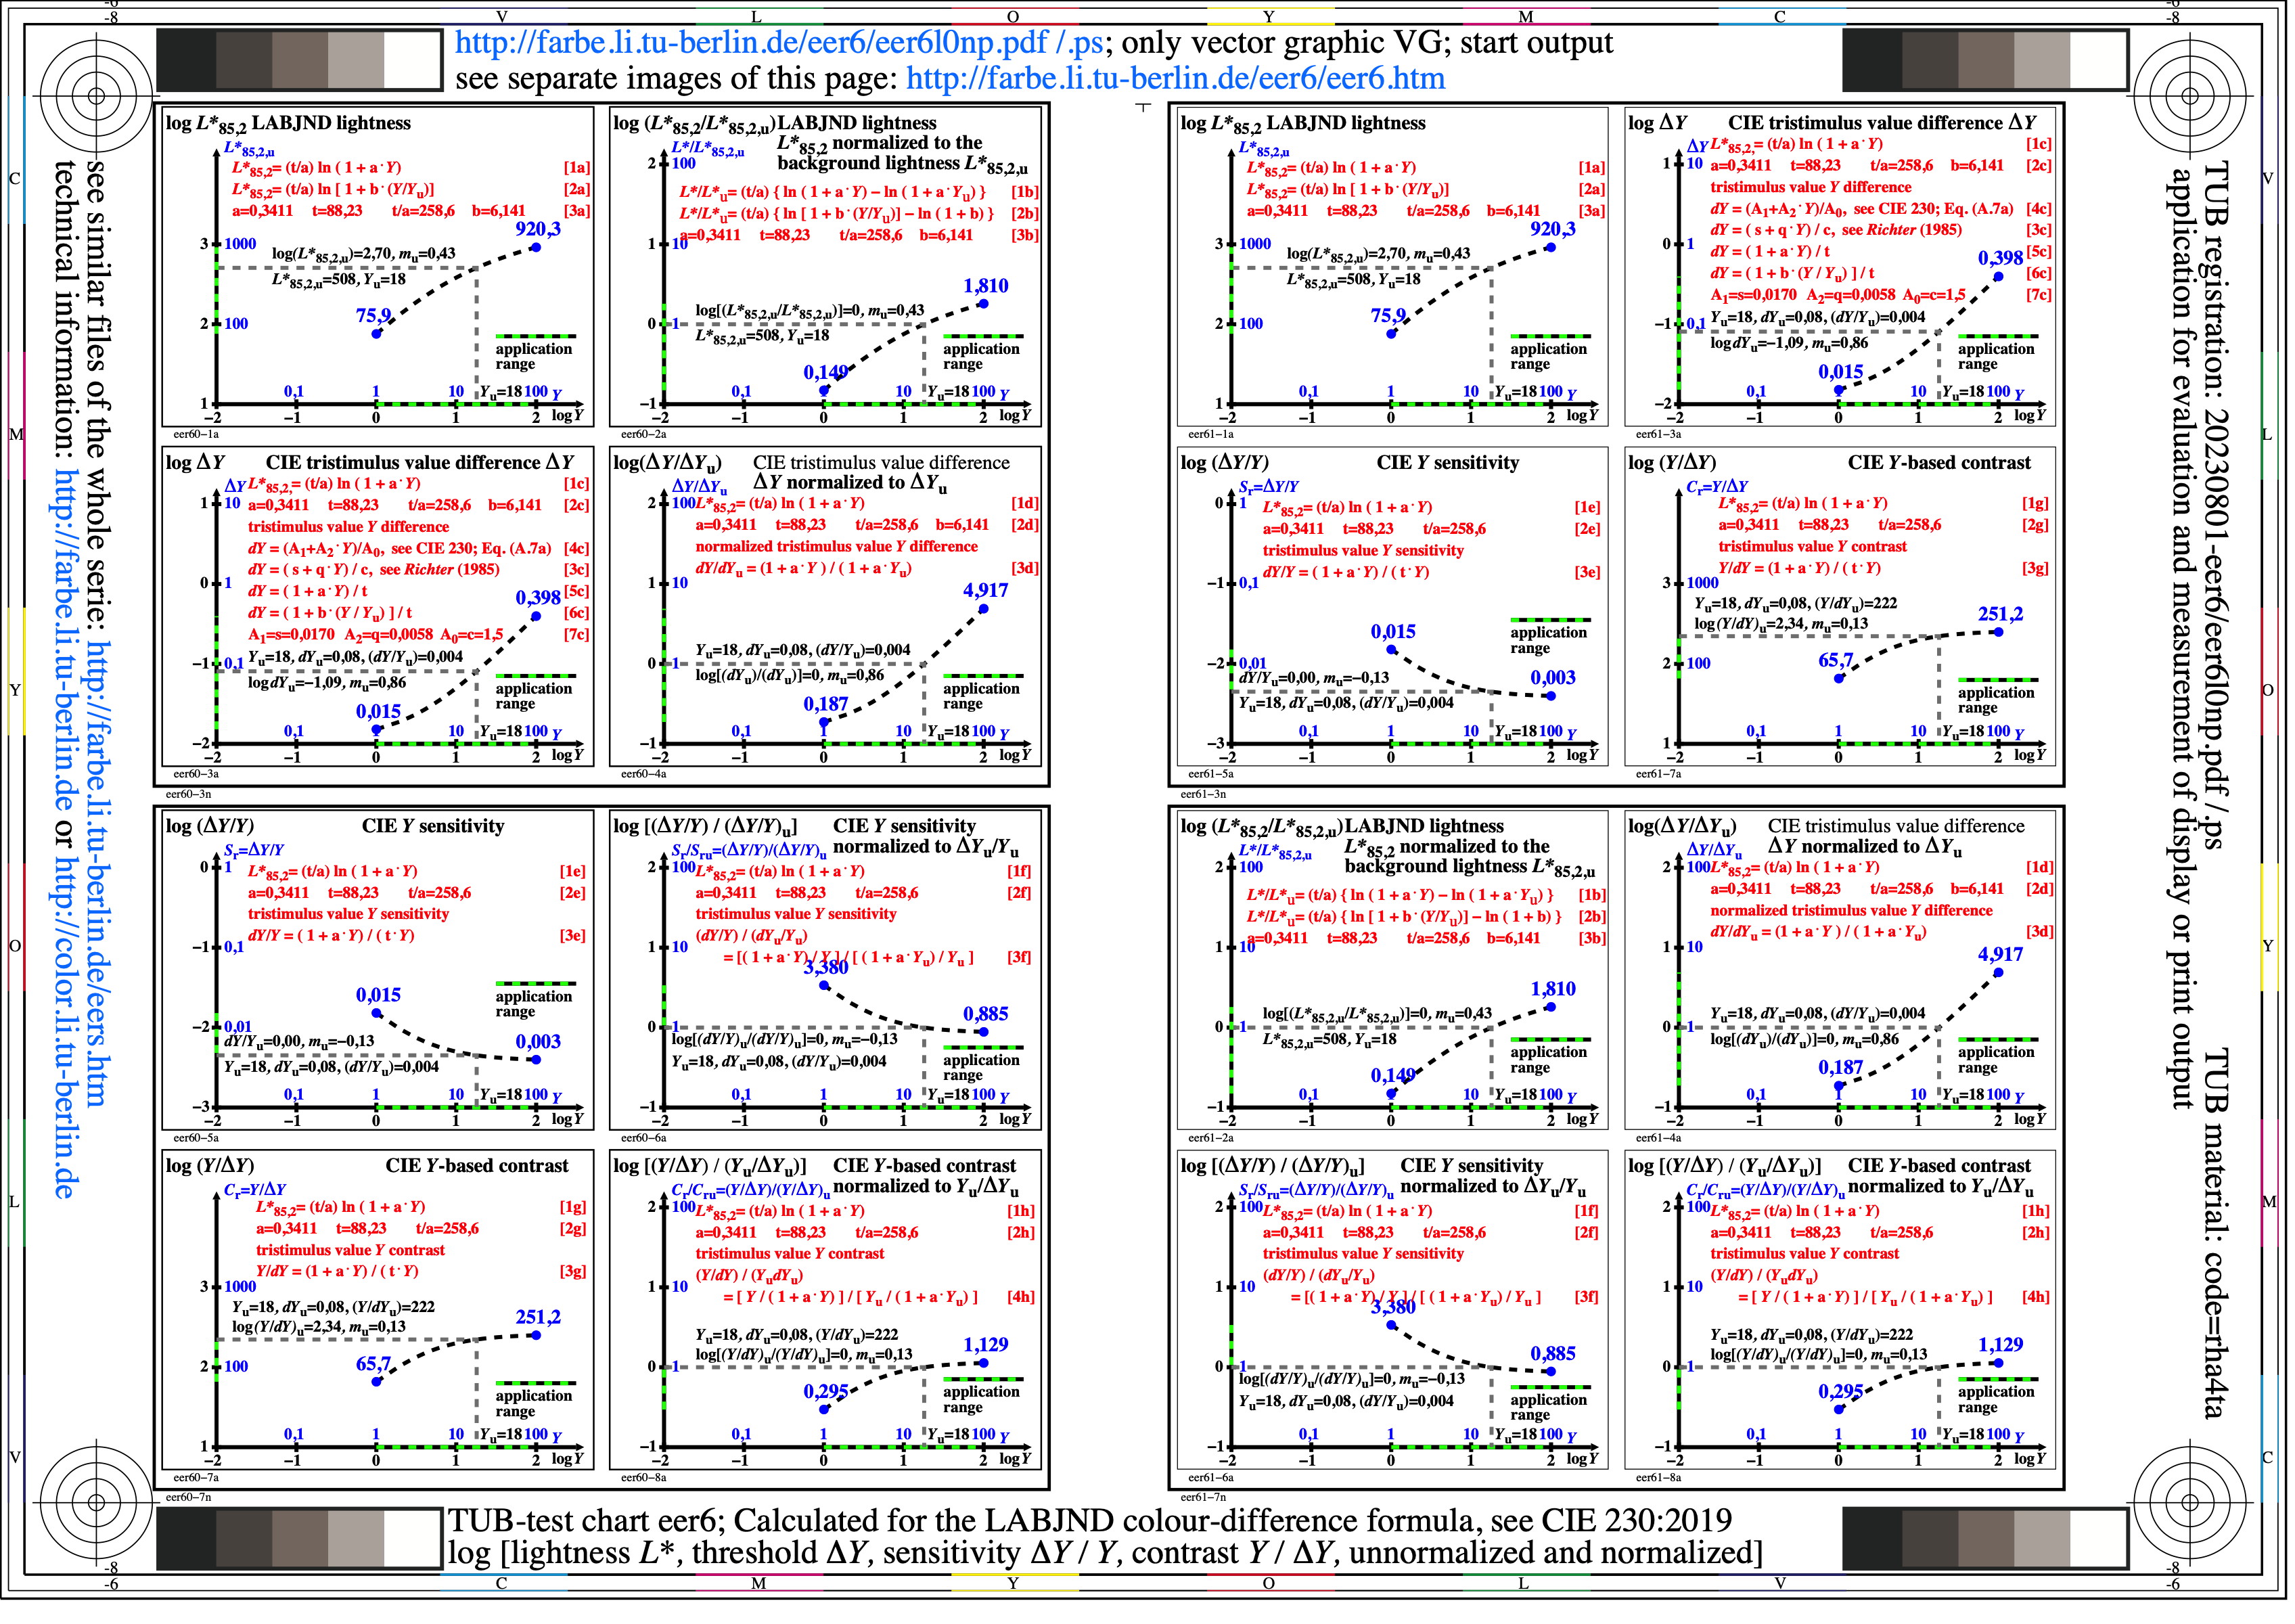Click the top-left circular registration target
This screenshot has width=2295, height=1624.
(97, 96)
